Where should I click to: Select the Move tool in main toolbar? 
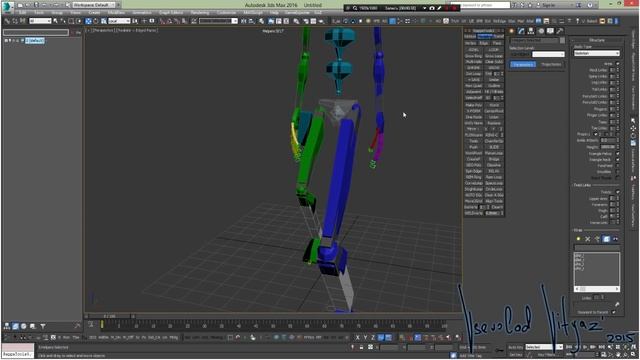(88, 21)
